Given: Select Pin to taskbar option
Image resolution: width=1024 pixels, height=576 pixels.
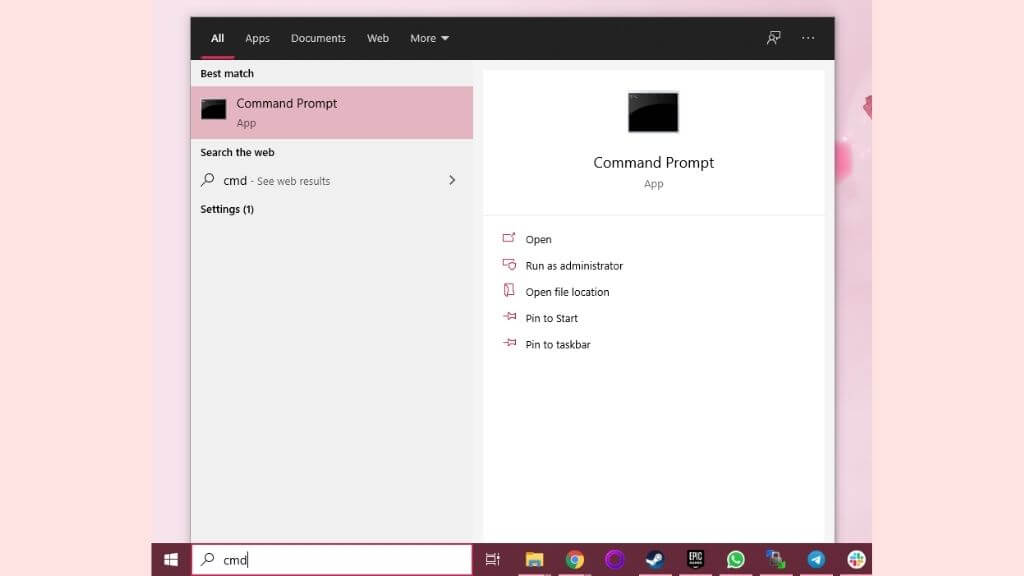Looking at the screenshot, I should click(557, 344).
